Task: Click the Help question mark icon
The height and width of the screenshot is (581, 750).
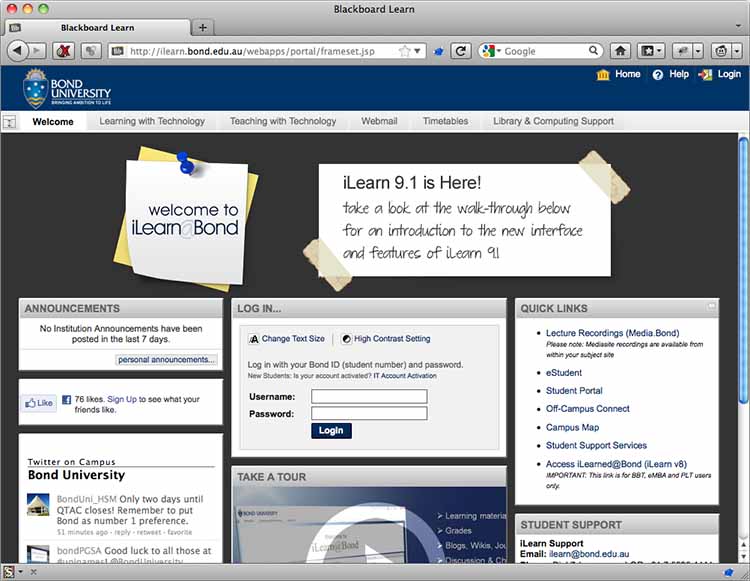Action: pyautogui.click(x=658, y=75)
